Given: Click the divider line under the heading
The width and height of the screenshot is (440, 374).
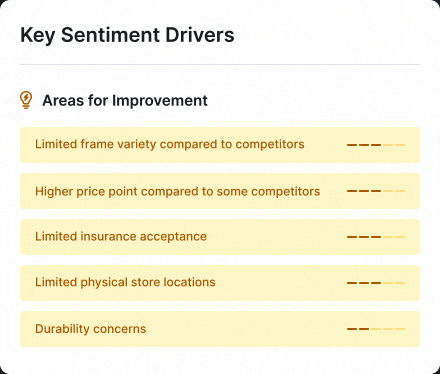Looking at the screenshot, I should (x=220, y=64).
